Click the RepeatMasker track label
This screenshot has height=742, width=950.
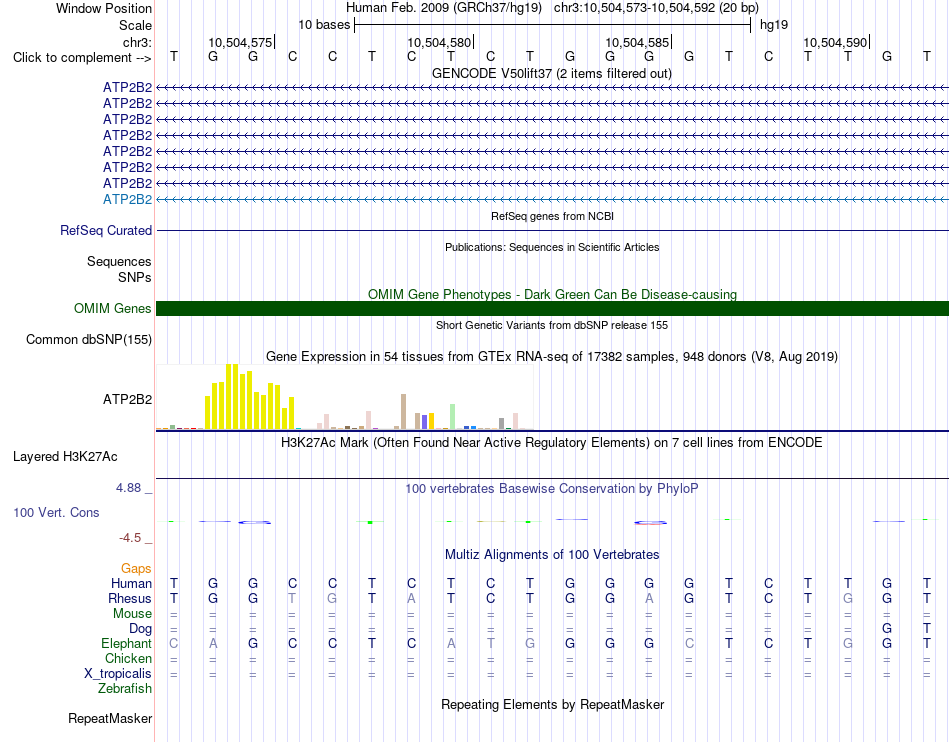tap(110, 719)
